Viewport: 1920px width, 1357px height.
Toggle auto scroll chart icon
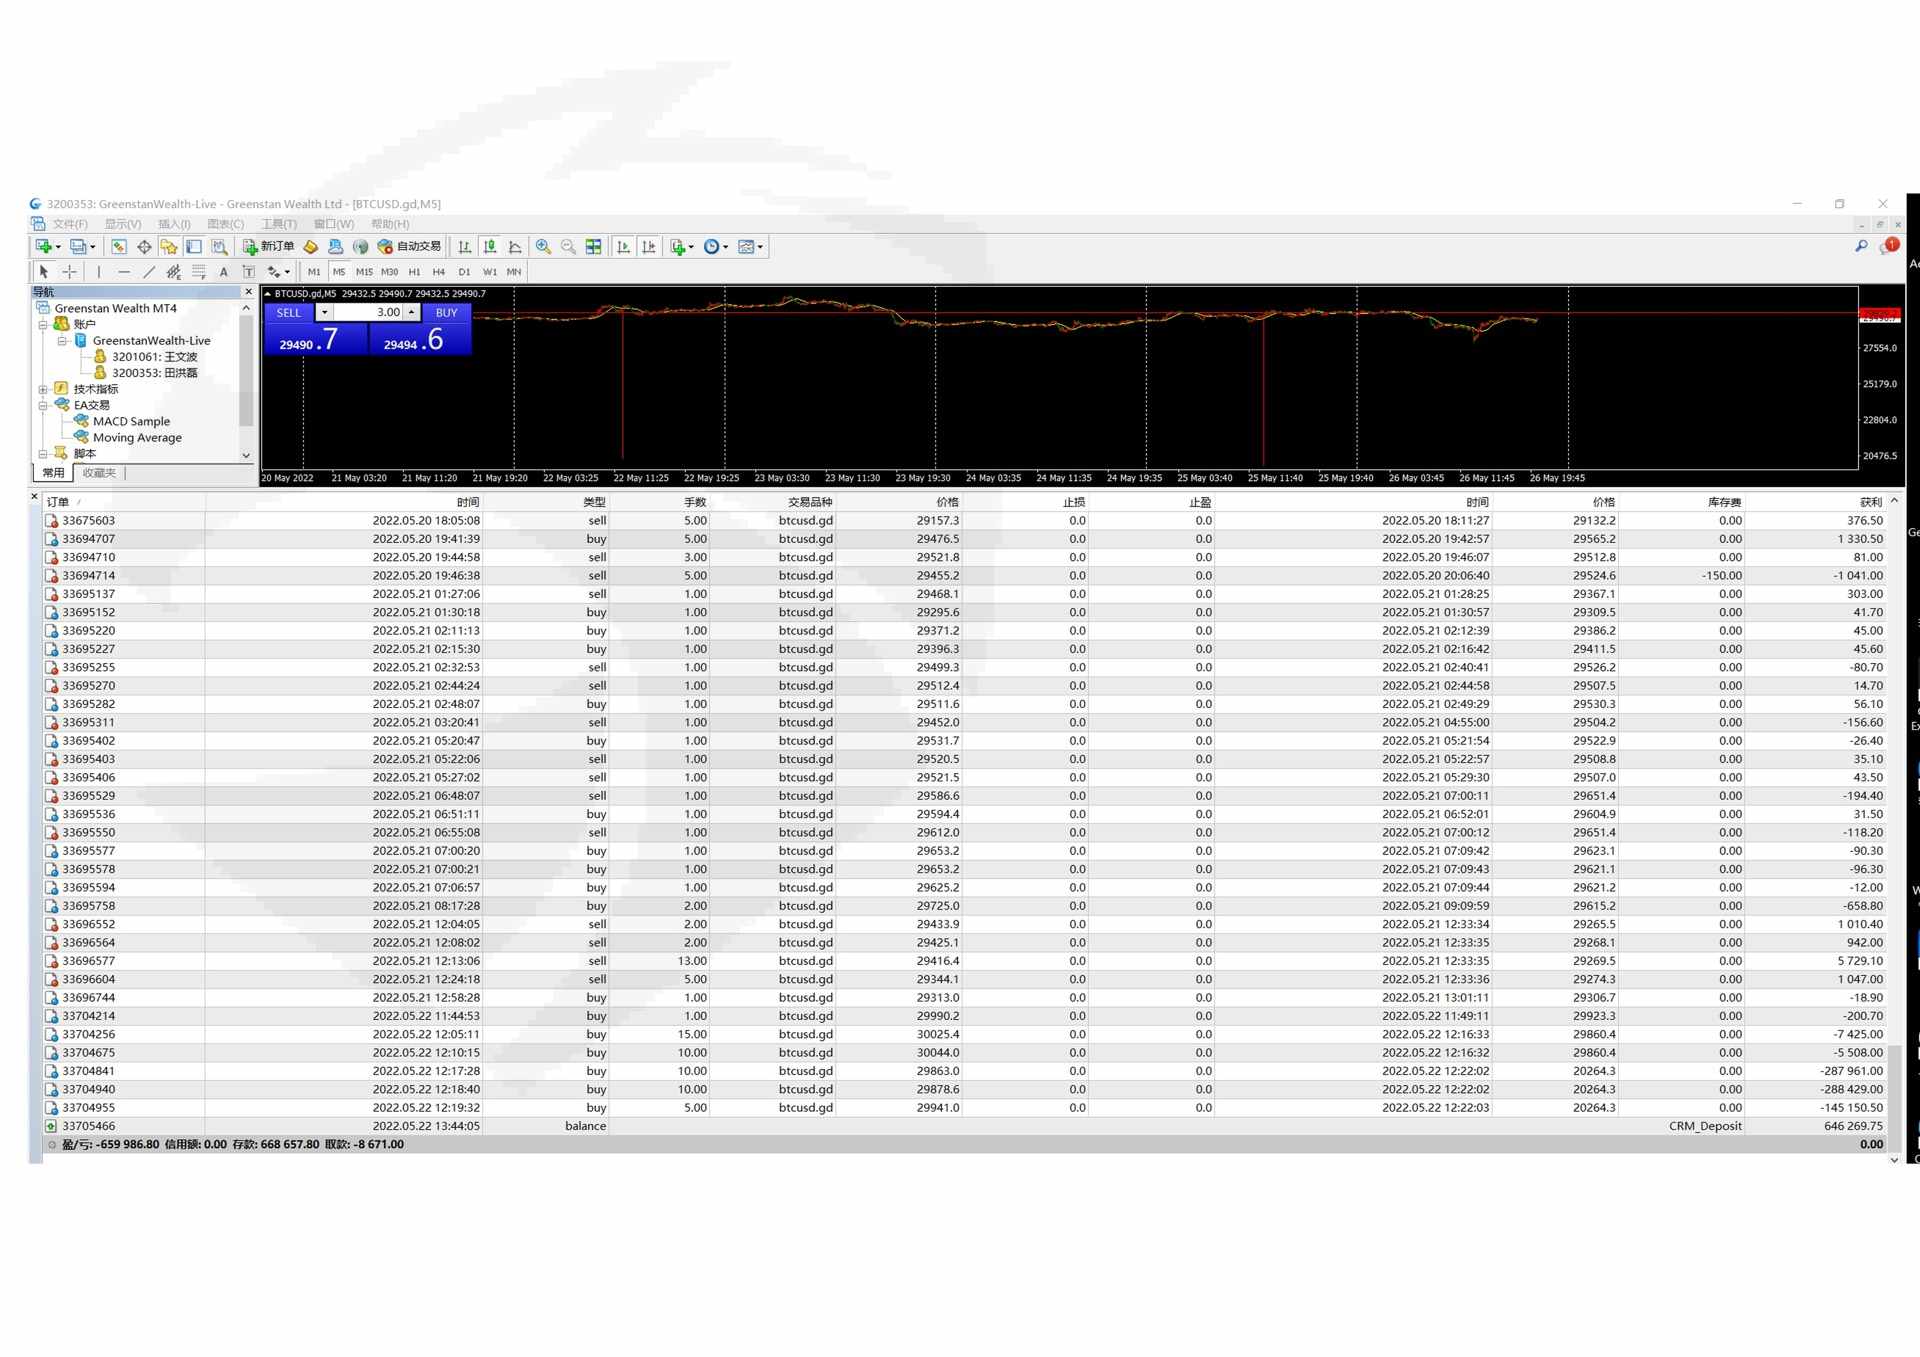coord(624,247)
